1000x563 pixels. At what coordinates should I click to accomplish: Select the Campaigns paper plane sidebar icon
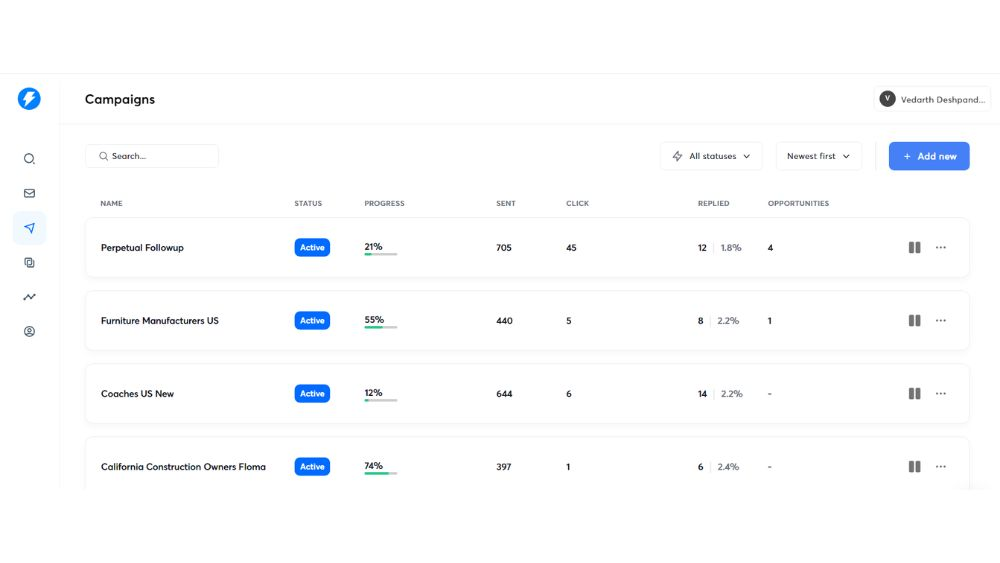click(29, 228)
